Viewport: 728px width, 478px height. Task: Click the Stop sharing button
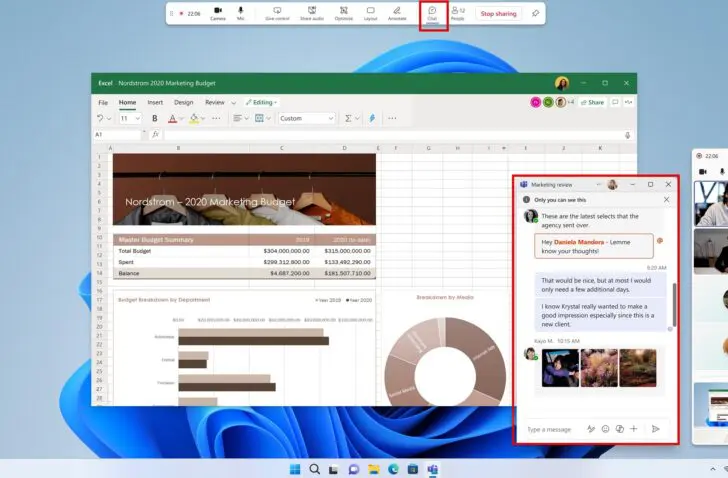tap(499, 14)
